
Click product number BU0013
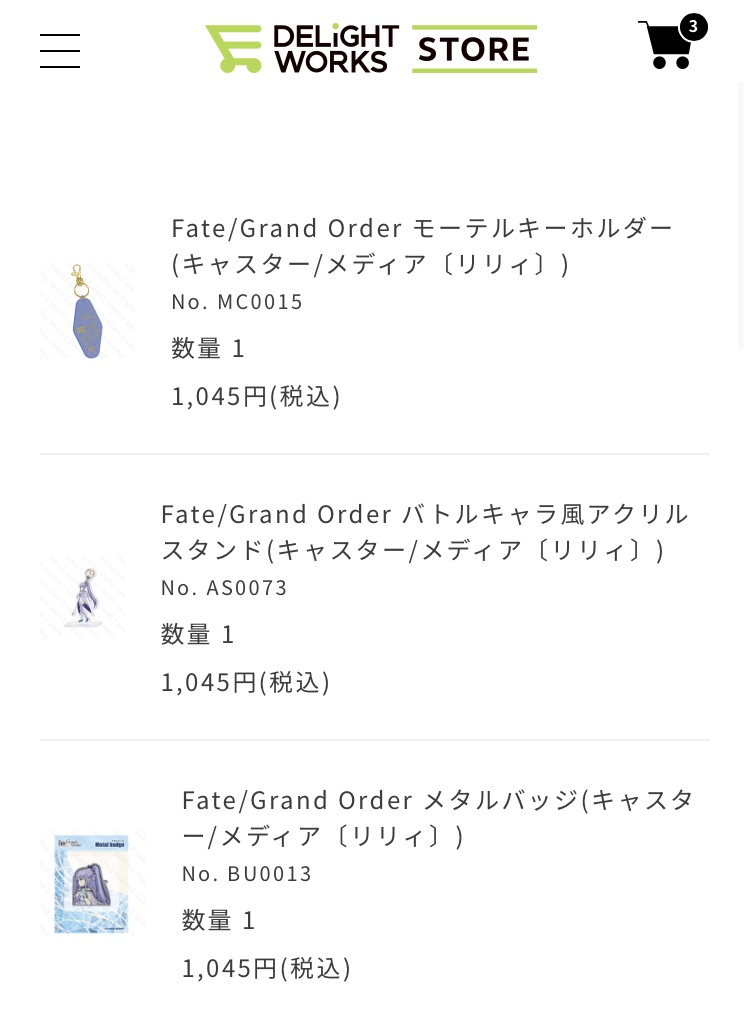tap(247, 874)
